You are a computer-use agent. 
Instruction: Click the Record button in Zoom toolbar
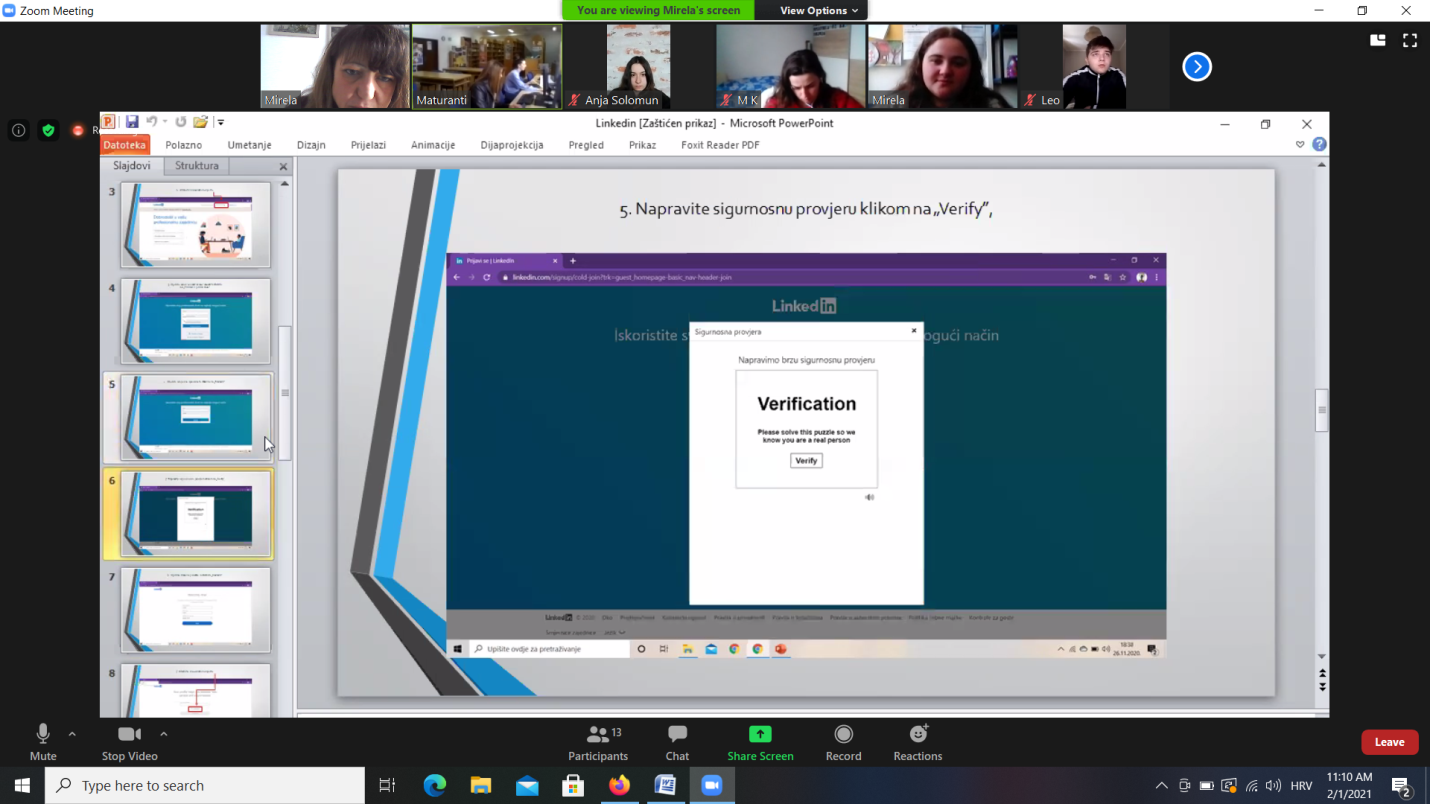click(x=843, y=744)
